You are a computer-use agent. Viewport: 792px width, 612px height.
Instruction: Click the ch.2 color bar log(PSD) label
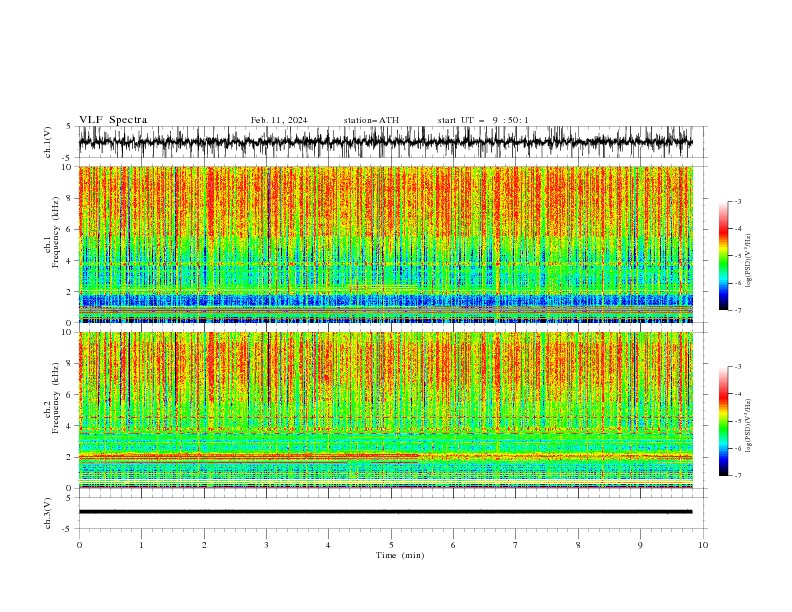point(748,426)
